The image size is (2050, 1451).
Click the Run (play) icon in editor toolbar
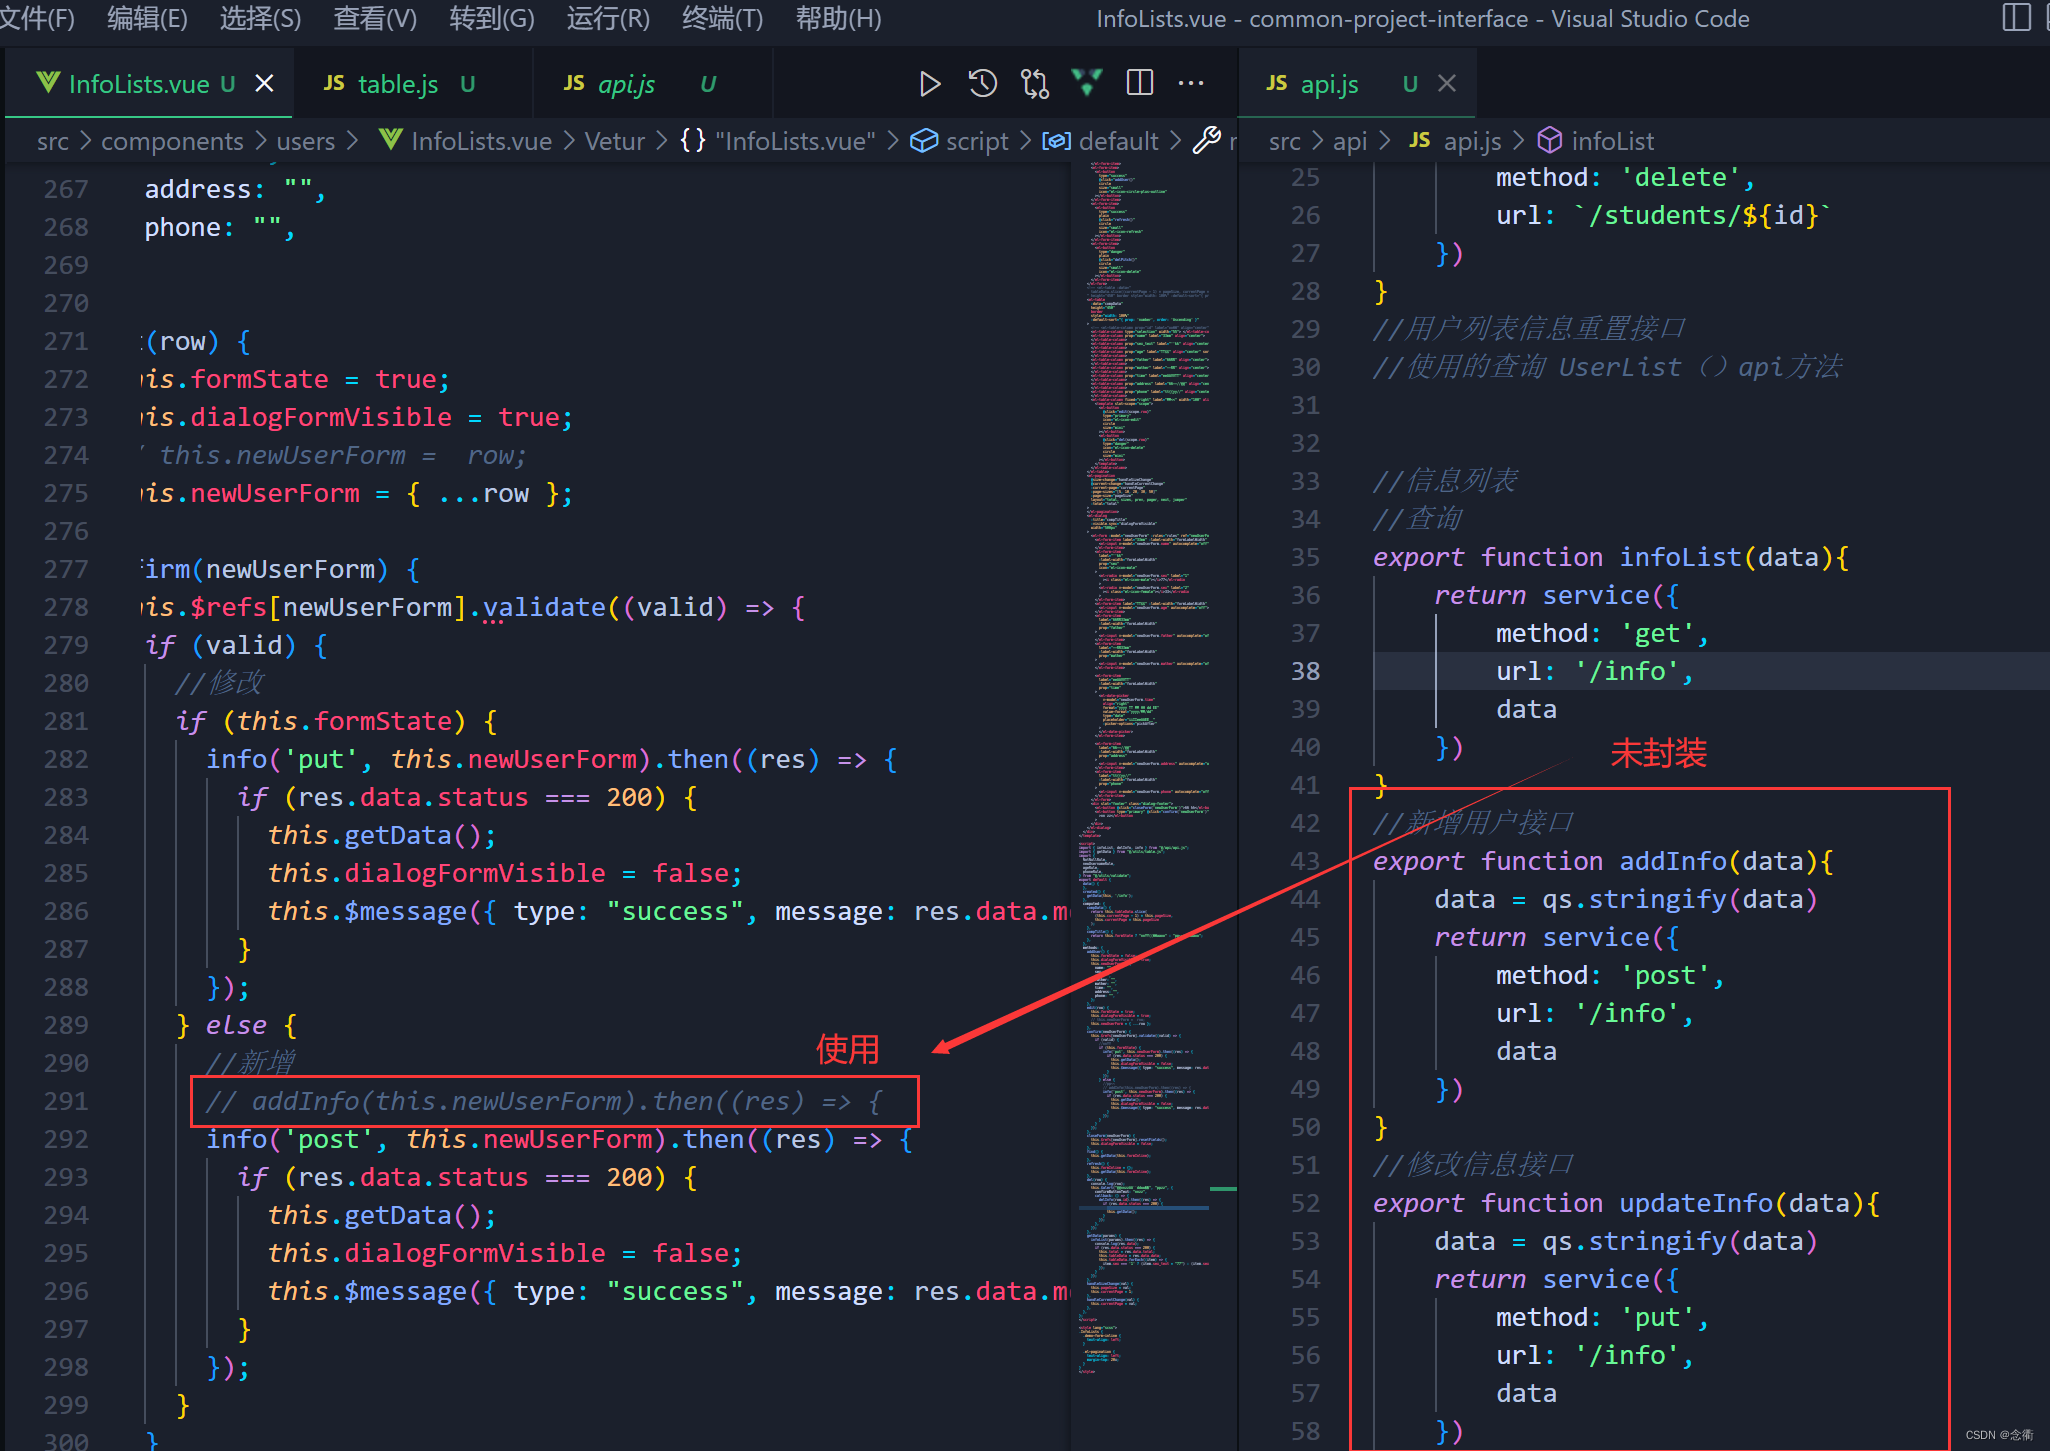coord(929,84)
